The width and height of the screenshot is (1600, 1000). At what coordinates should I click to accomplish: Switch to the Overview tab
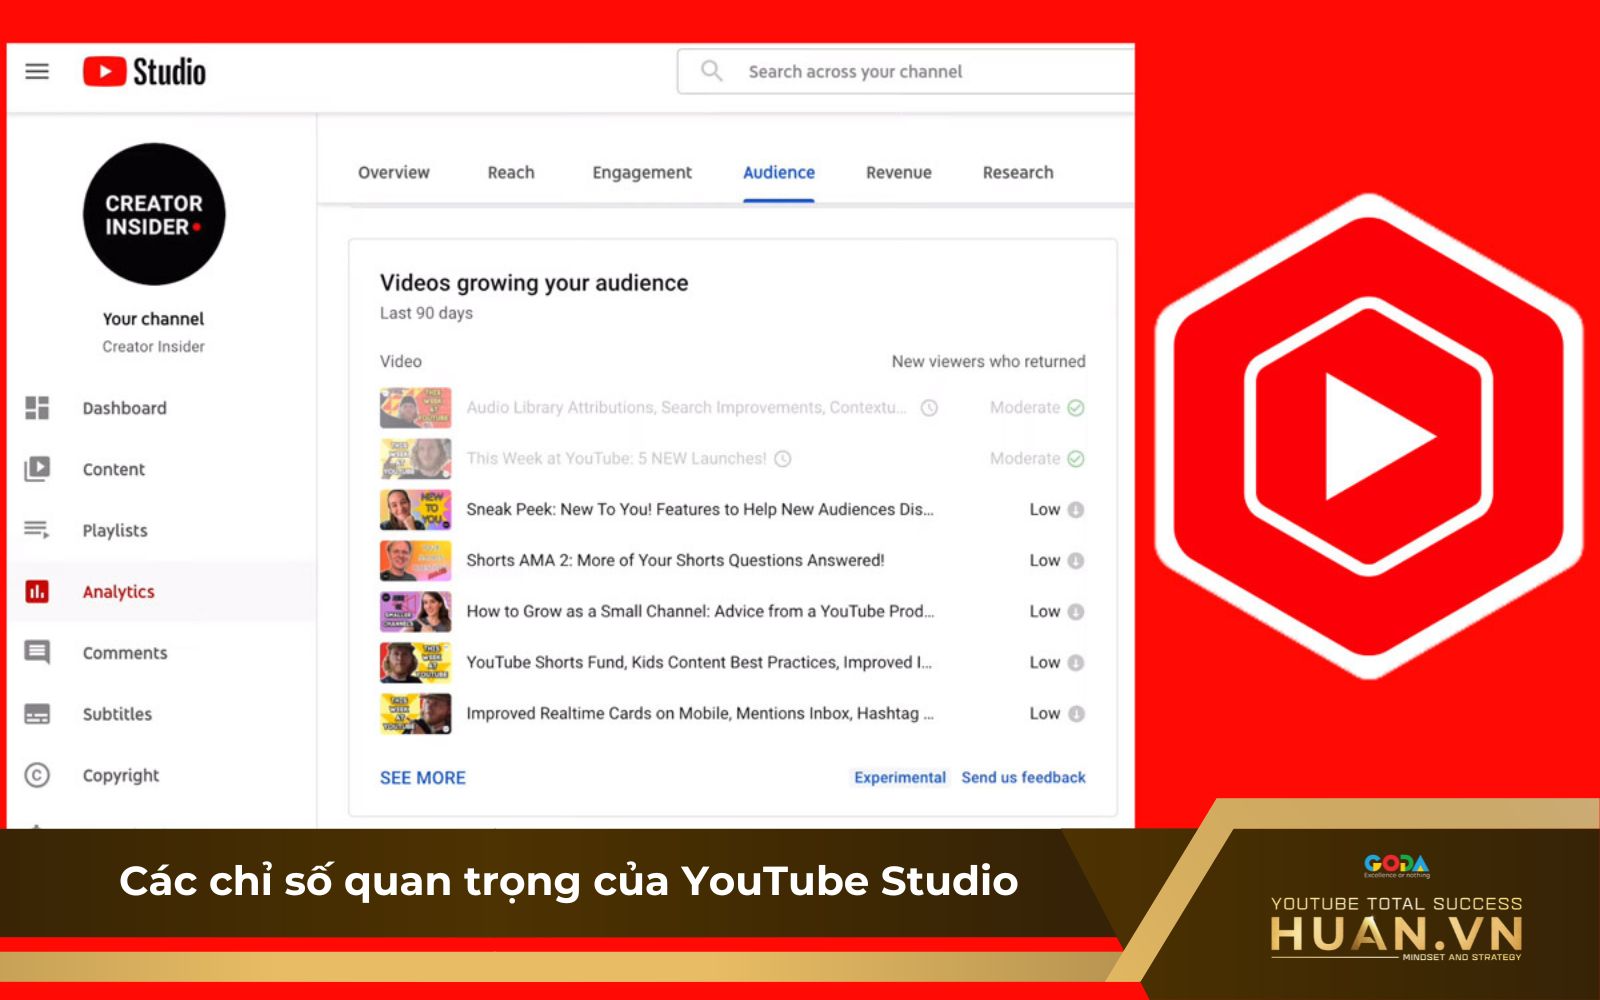pos(394,172)
